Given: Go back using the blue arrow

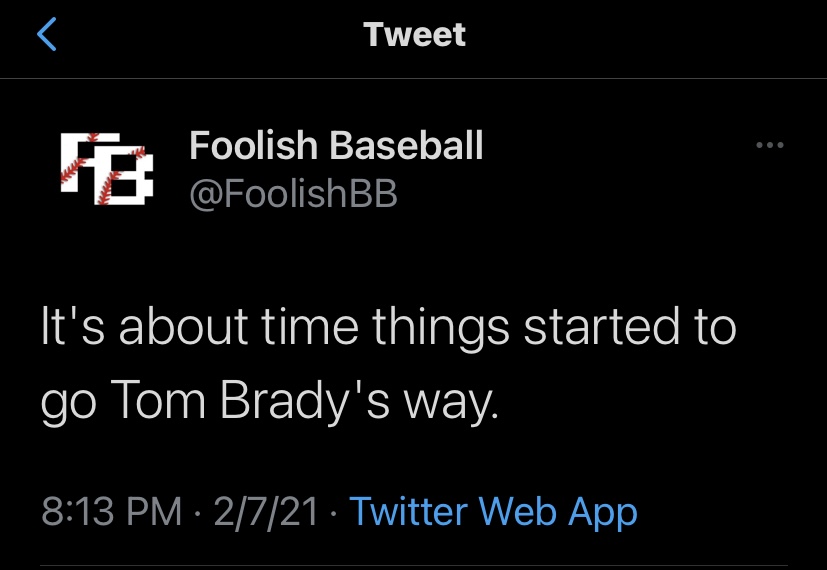Looking at the screenshot, I should (x=47, y=34).
